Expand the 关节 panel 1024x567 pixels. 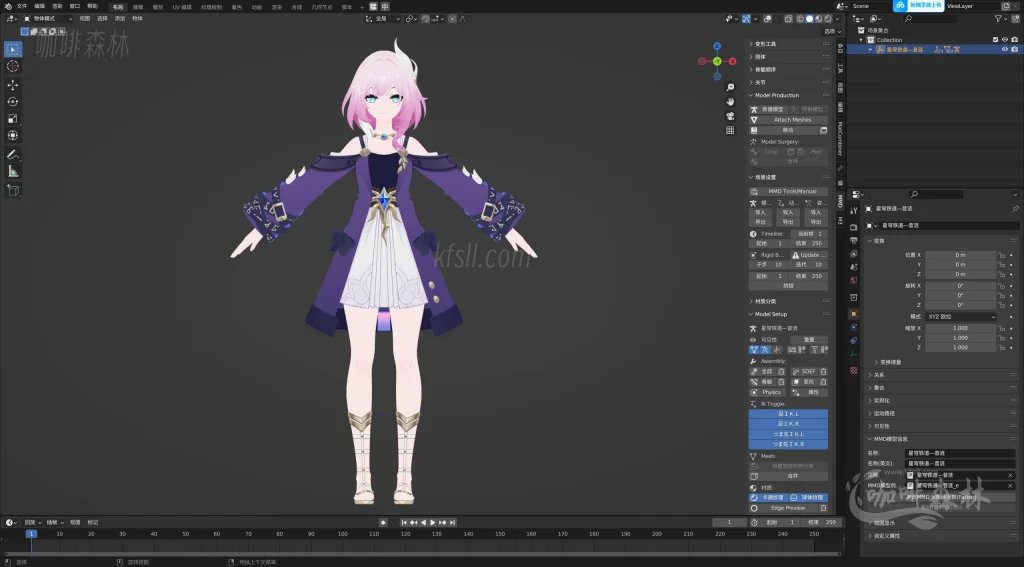click(x=760, y=83)
